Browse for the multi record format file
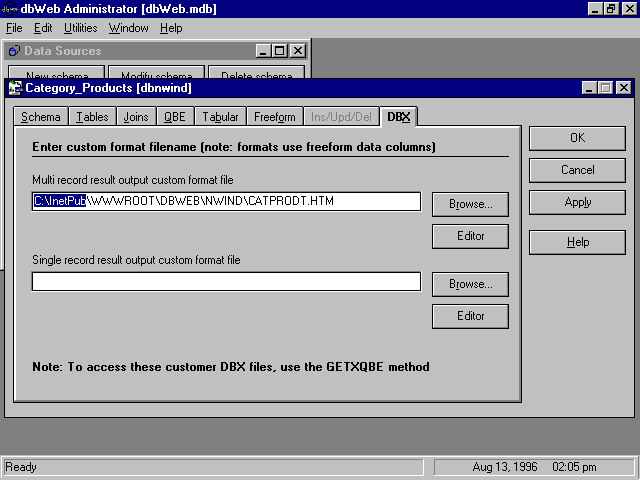The image size is (640, 480). point(470,204)
